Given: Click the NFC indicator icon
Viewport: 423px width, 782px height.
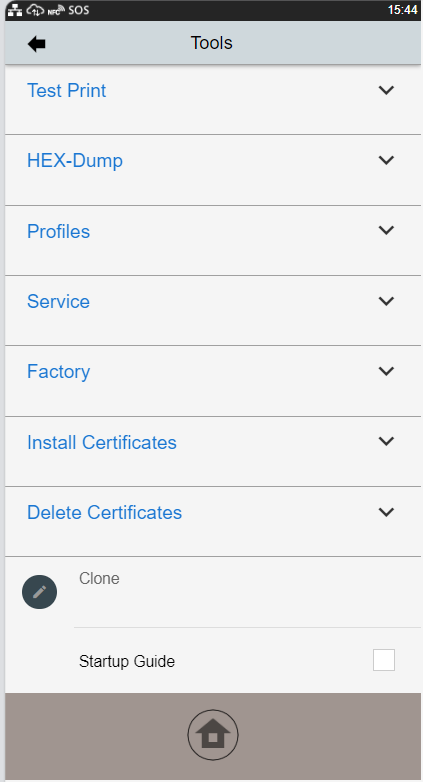Looking at the screenshot, I should click(x=56, y=10).
